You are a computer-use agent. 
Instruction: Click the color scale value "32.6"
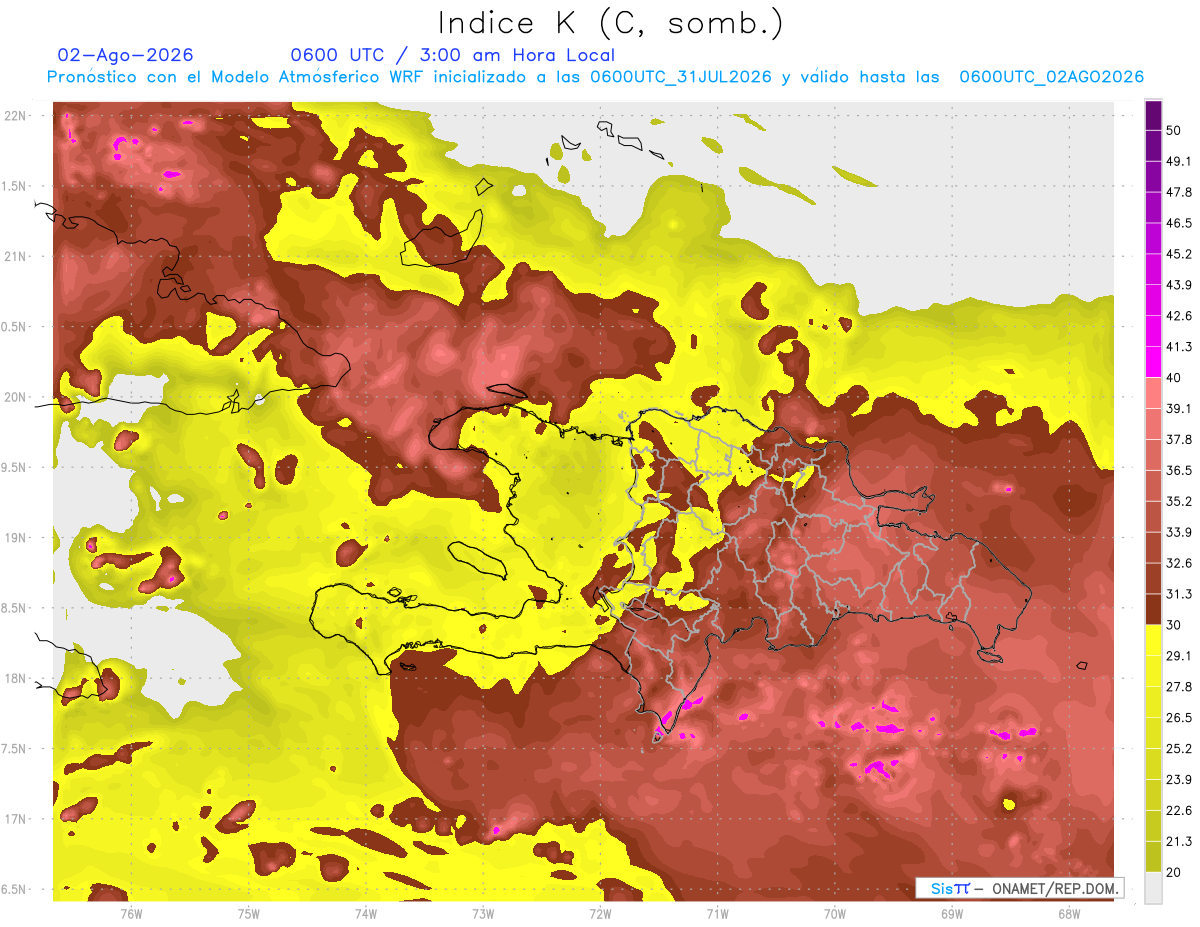(x=1179, y=563)
